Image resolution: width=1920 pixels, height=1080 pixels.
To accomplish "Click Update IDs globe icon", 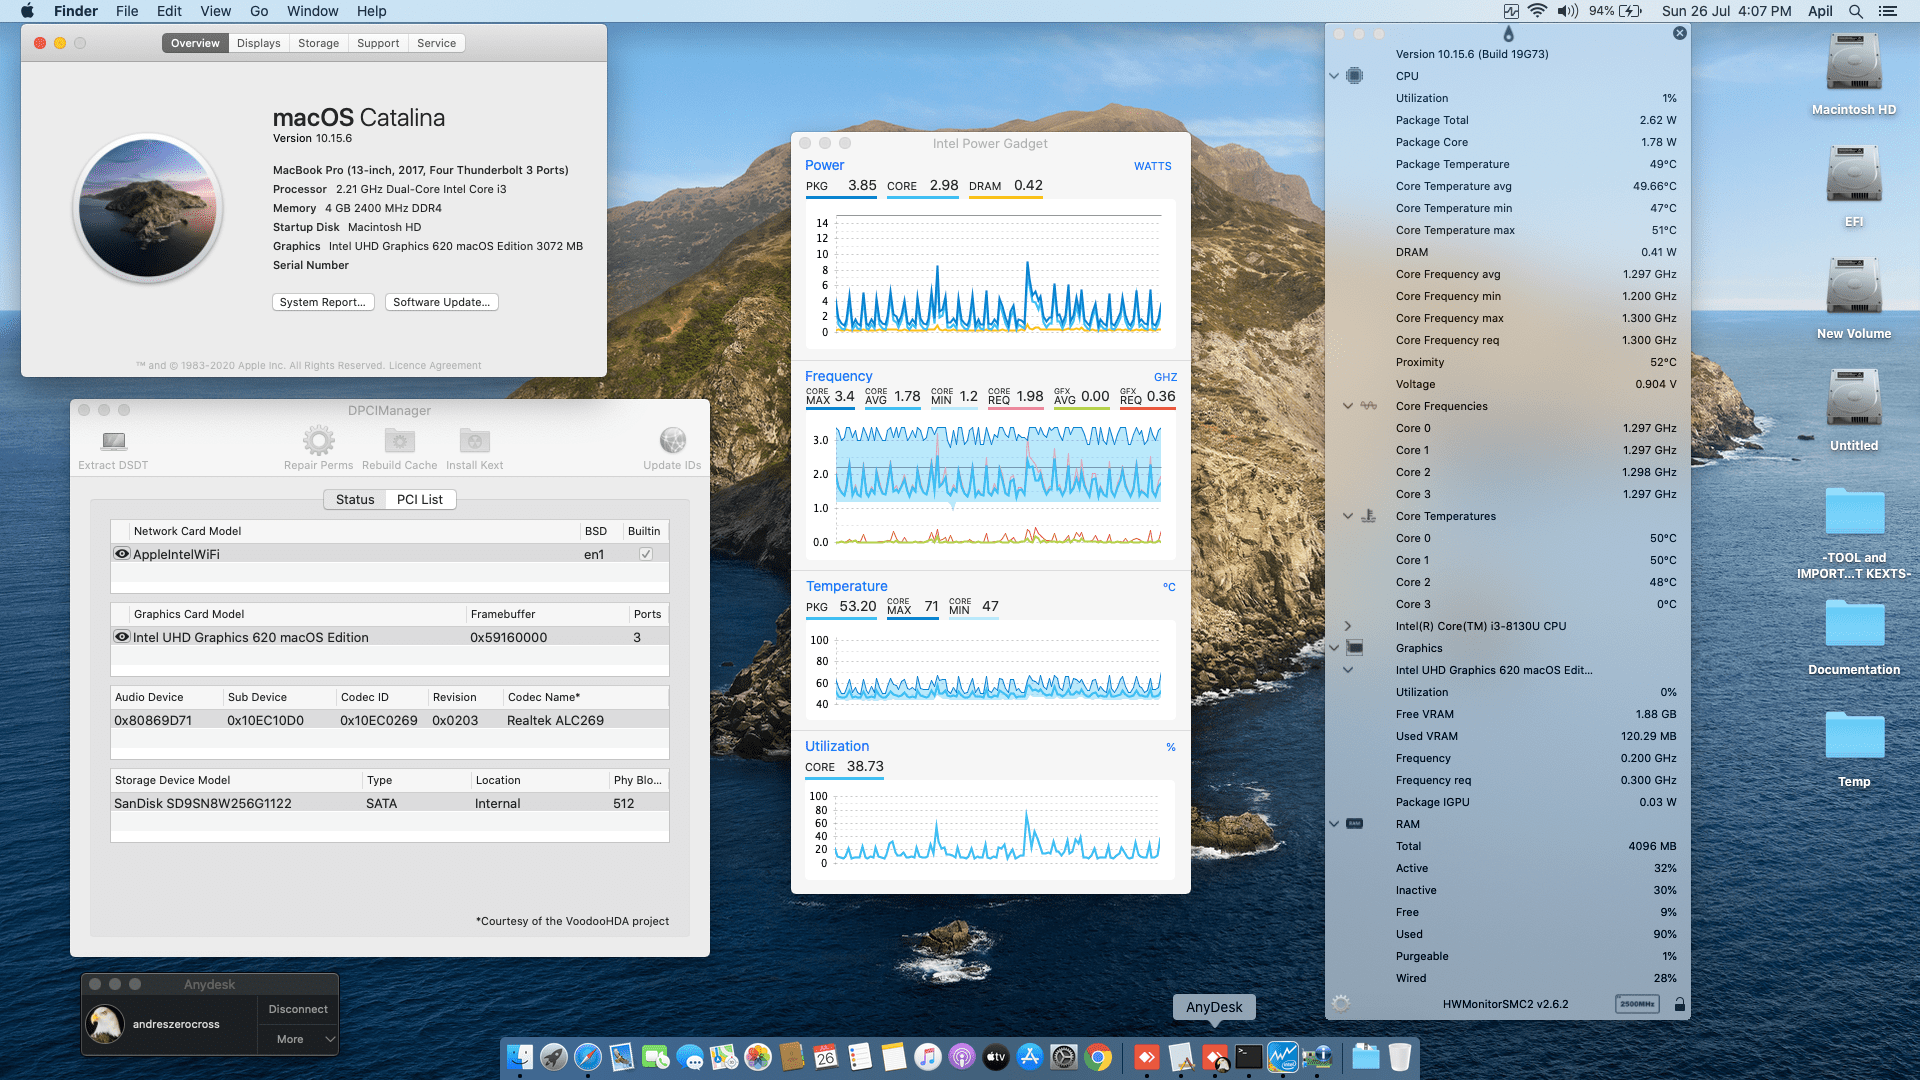I will [x=672, y=440].
